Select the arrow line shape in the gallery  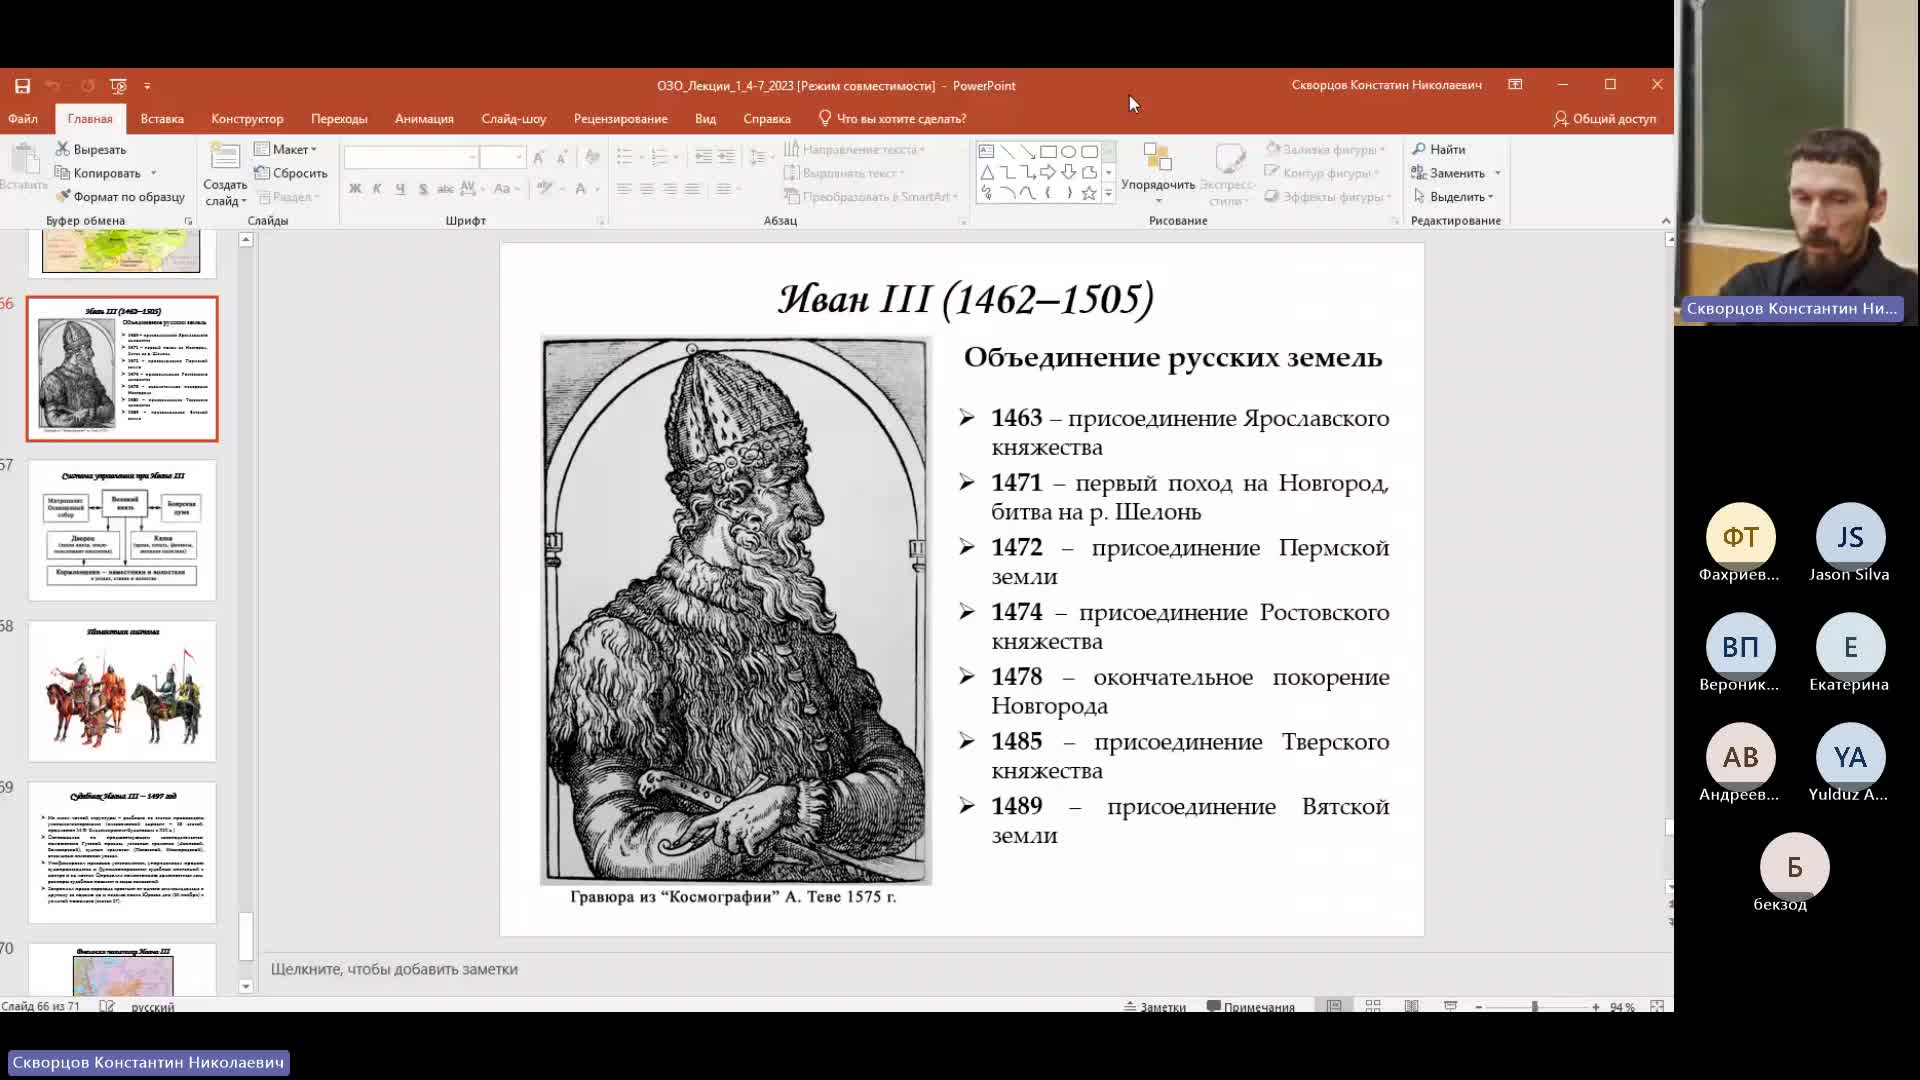1028,152
